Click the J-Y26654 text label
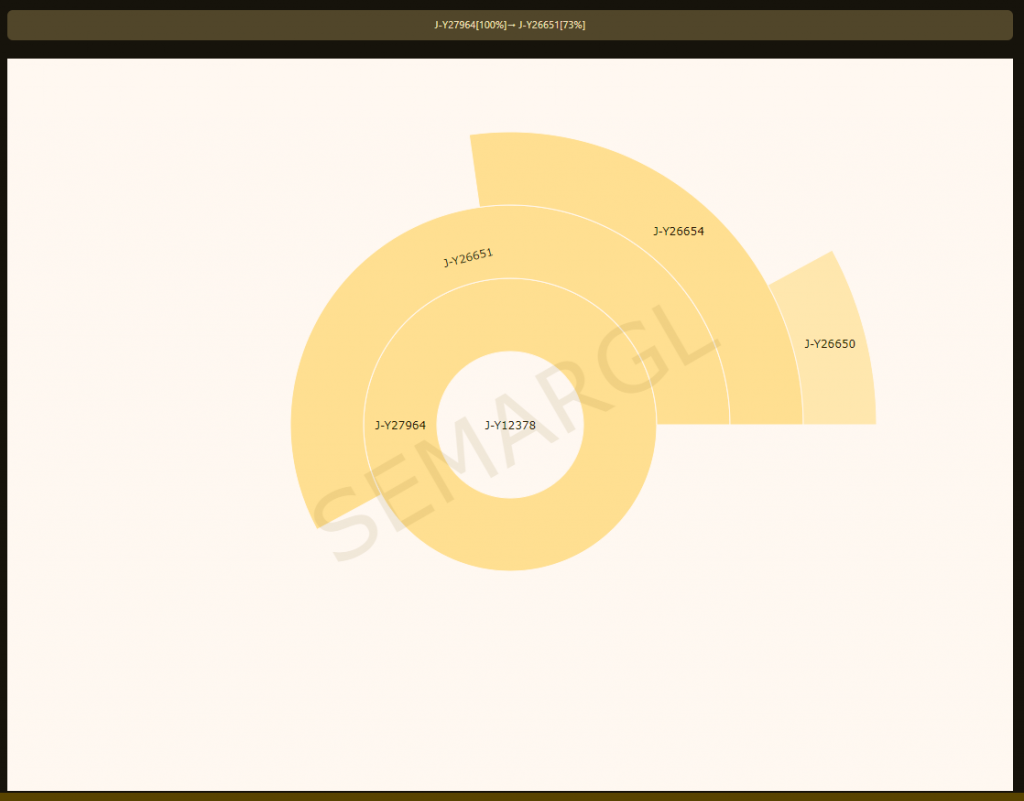This screenshot has width=1024, height=801. [678, 231]
